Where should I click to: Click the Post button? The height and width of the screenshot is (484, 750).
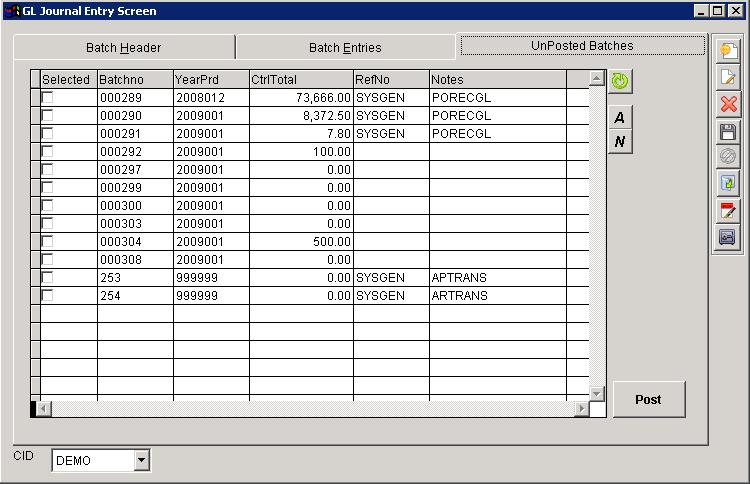(x=648, y=399)
